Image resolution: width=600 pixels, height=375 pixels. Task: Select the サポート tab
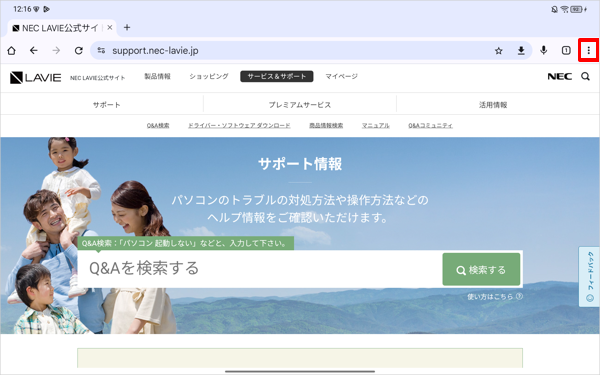coord(106,104)
